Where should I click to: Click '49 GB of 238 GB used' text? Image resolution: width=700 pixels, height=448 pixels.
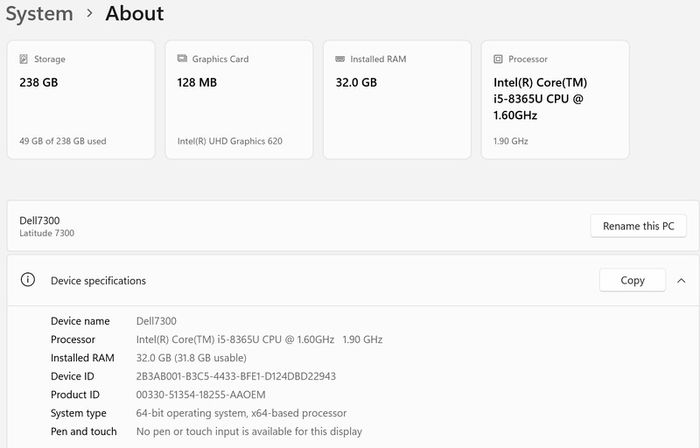[x=63, y=141]
